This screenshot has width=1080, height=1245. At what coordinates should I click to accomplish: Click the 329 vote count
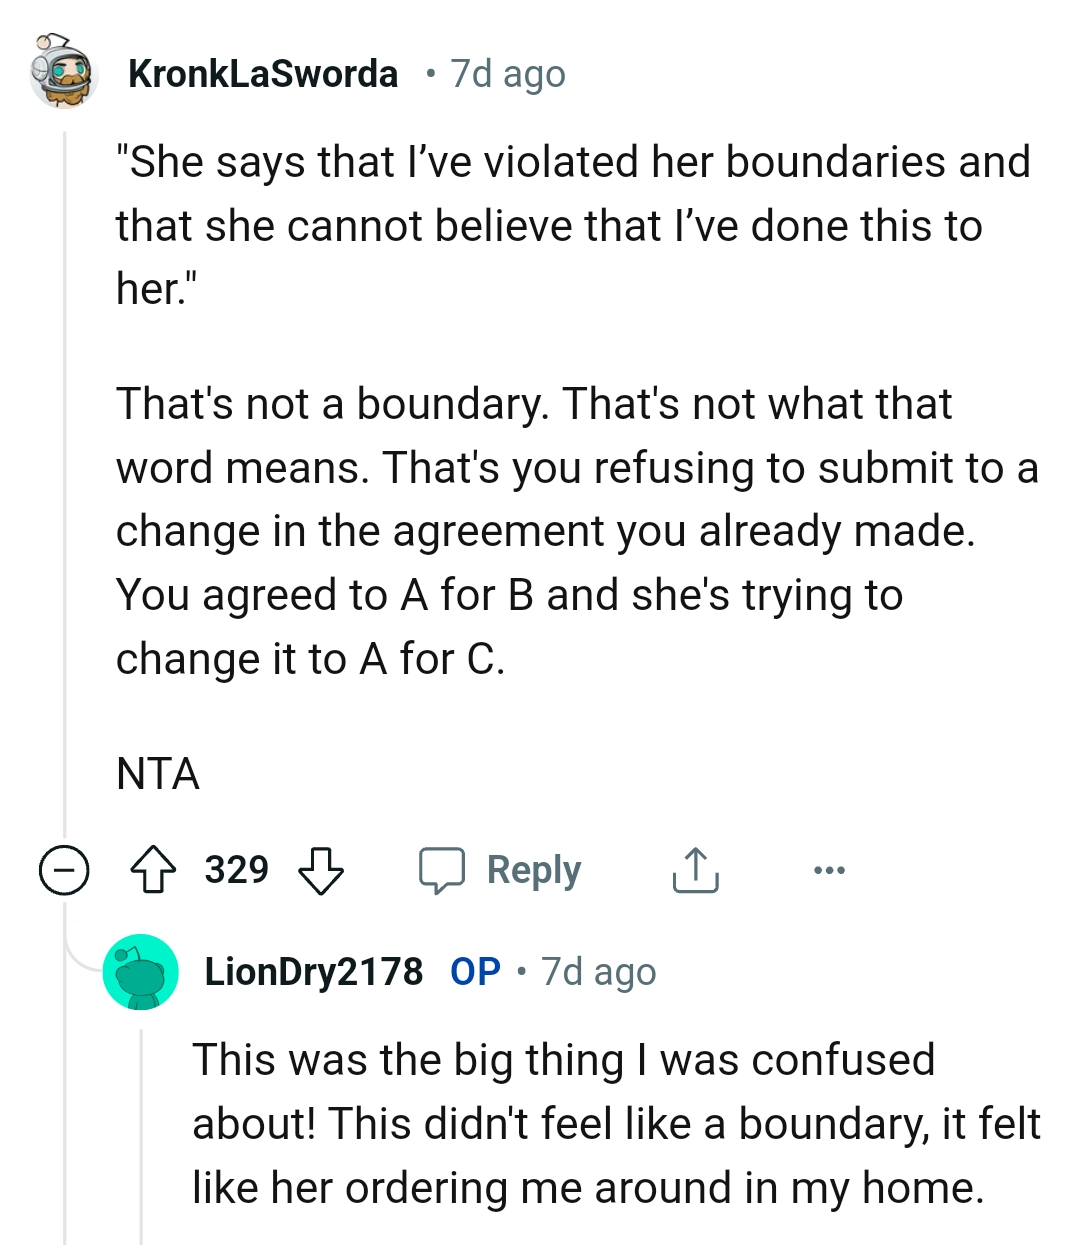click(235, 869)
